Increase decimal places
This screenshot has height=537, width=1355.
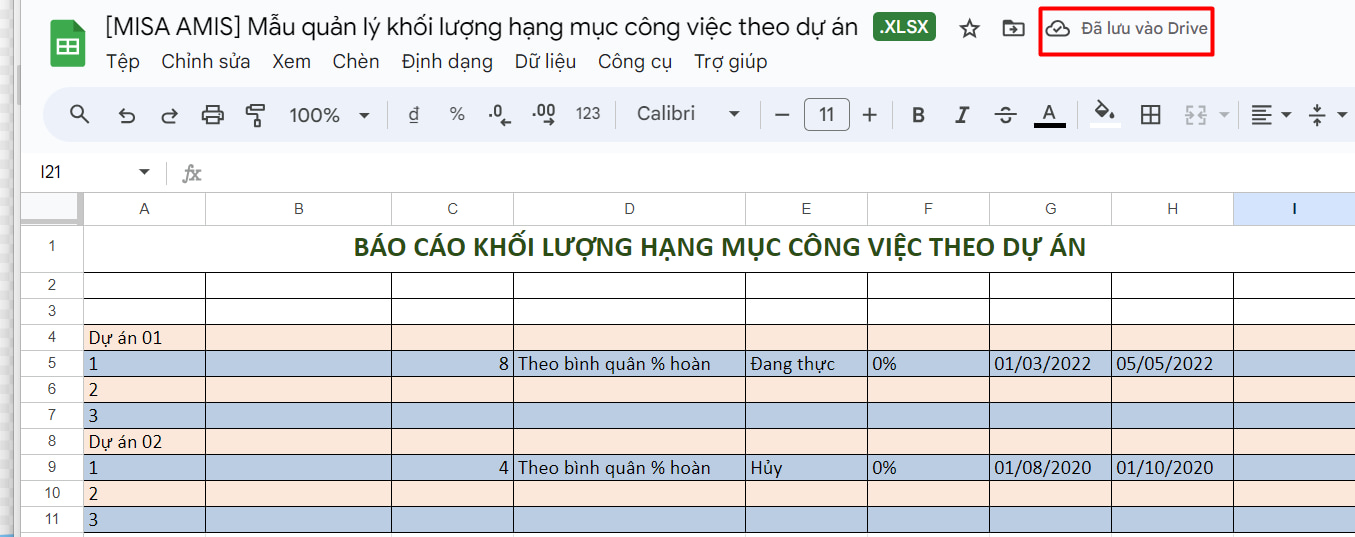pos(544,115)
